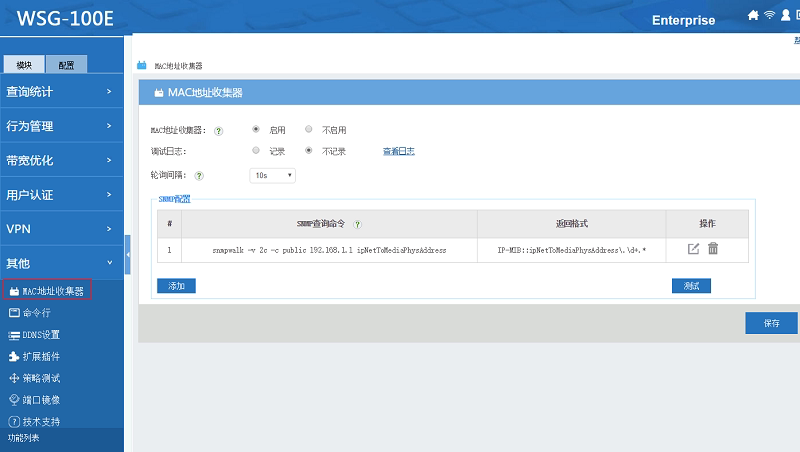Image resolution: width=800 pixels, height=452 pixels.
Task: Expand the VPN menu section
Action: pos(62,229)
